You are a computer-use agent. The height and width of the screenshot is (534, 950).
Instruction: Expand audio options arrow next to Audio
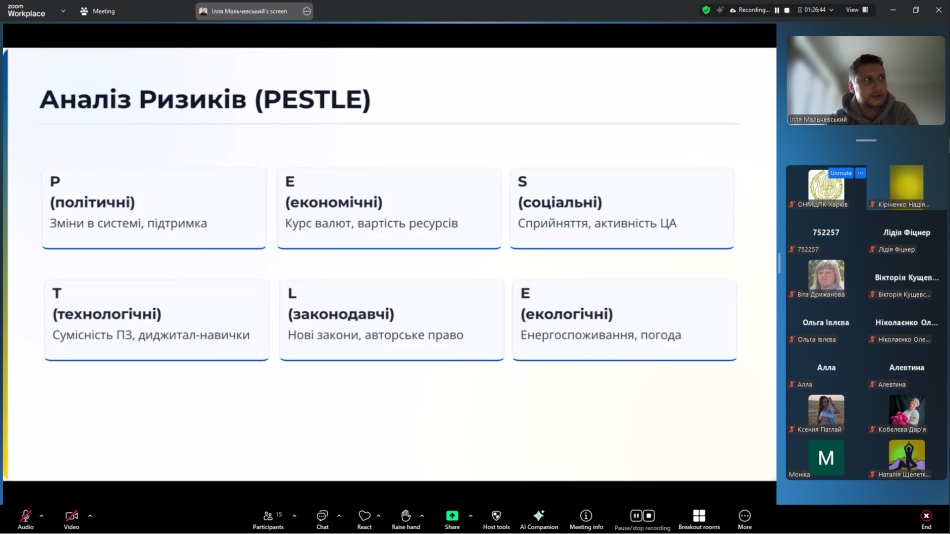point(41,516)
